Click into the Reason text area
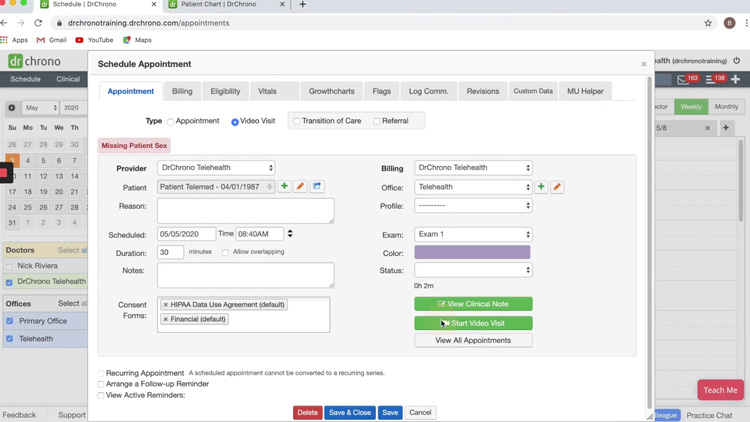The image size is (750, 422). point(246,211)
